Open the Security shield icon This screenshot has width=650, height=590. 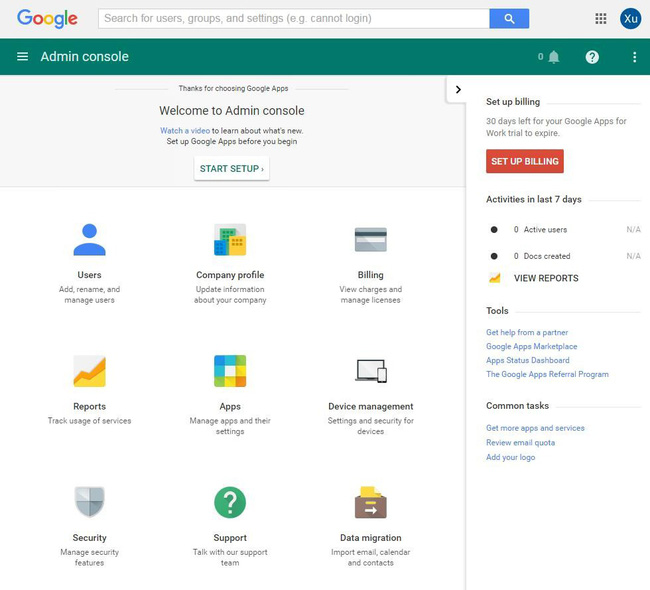click(x=89, y=502)
